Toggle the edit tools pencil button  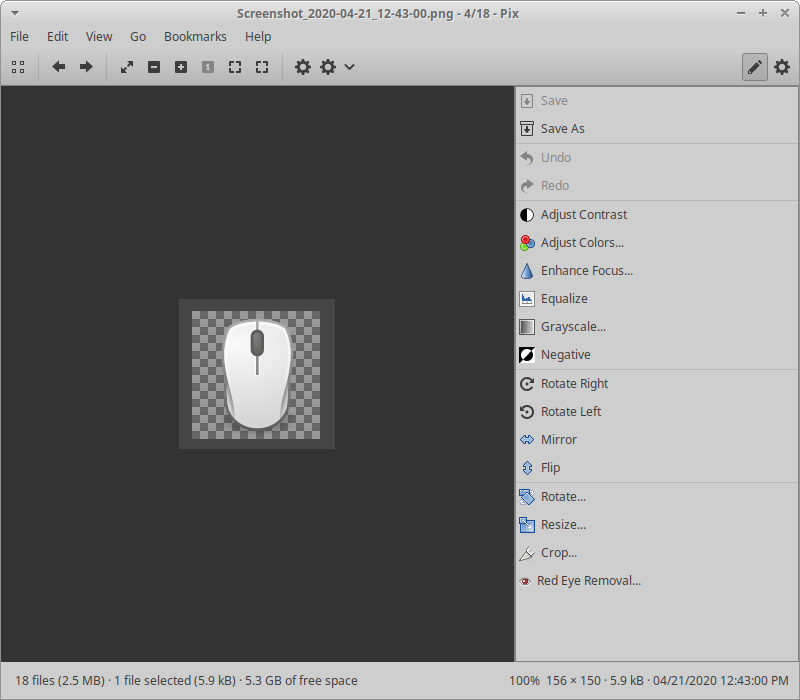coord(755,67)
